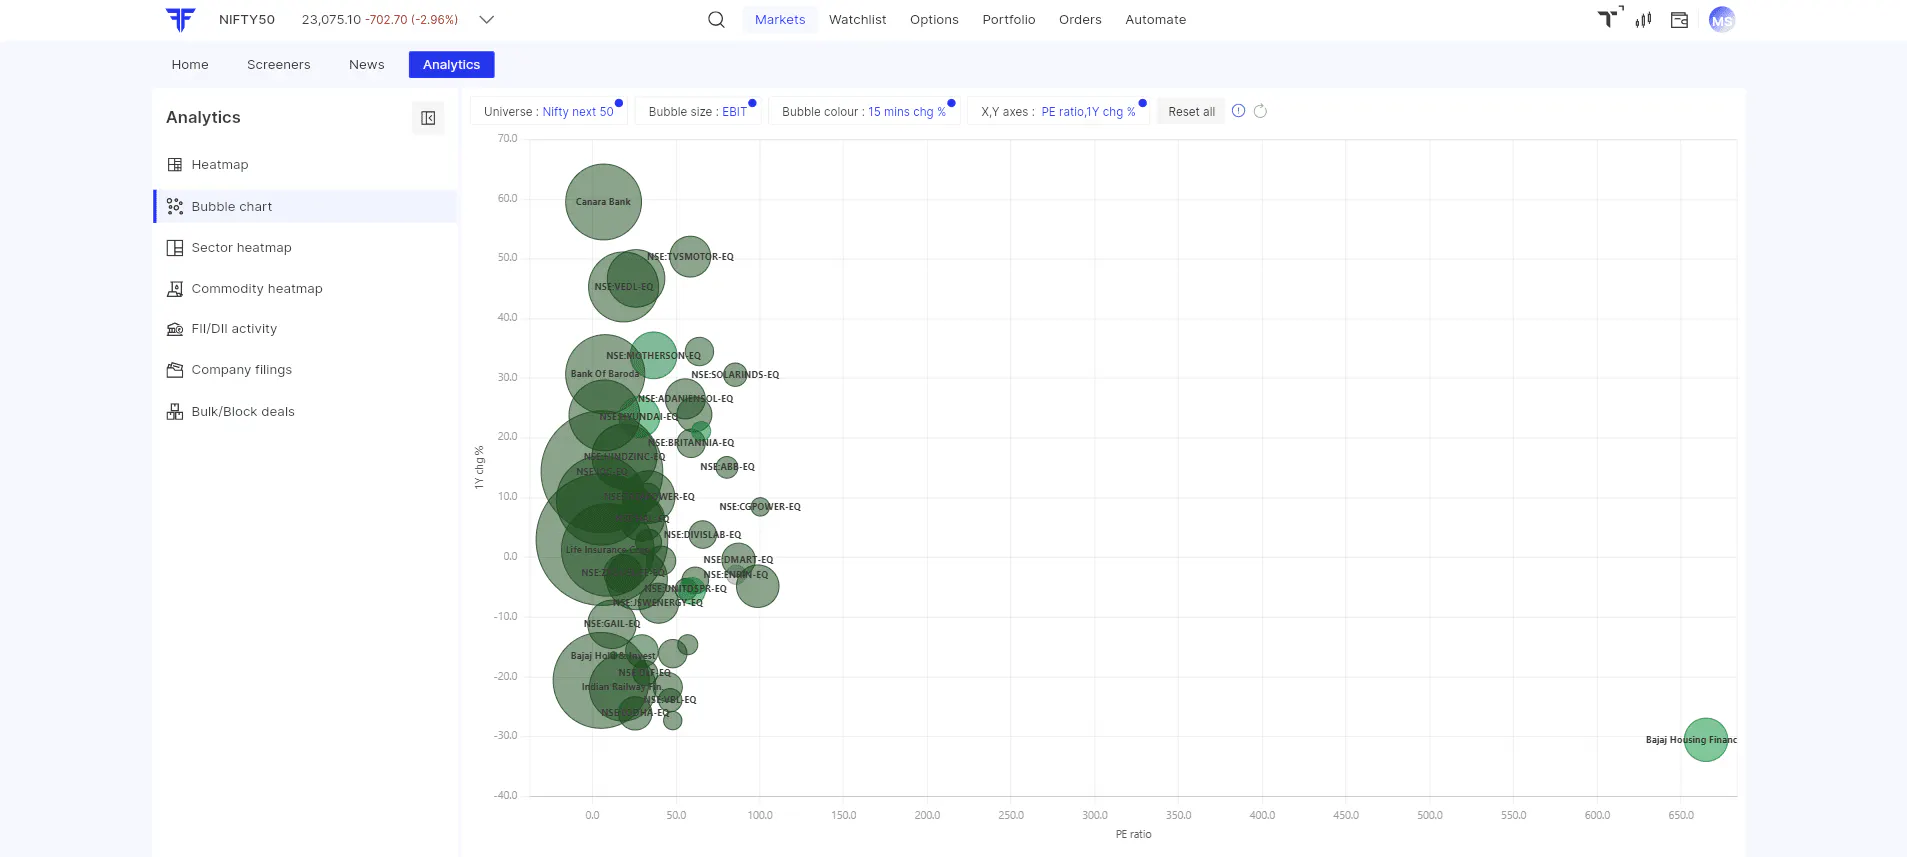Click the NSE:TVSMOTOR-EQ bubble
This screenshot has height=857, width=1907.
pyautogui.click(x=690, y=257)
